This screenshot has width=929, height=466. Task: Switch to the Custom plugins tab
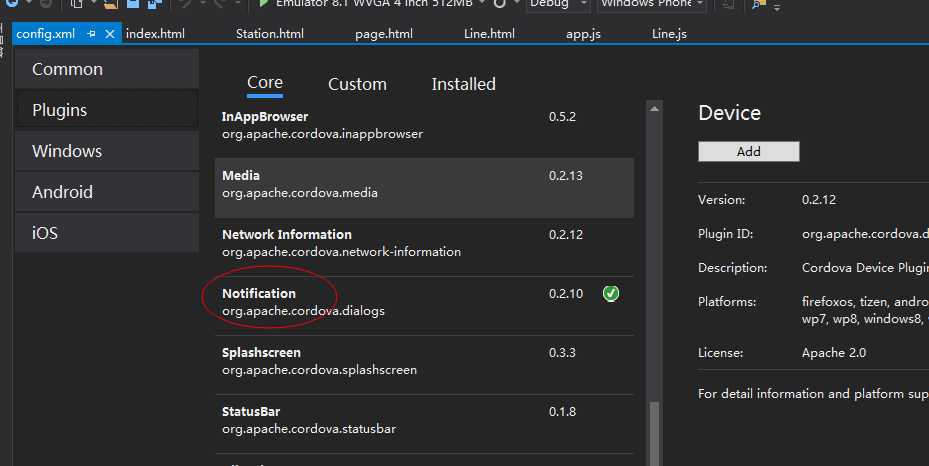tap(357, 84)
